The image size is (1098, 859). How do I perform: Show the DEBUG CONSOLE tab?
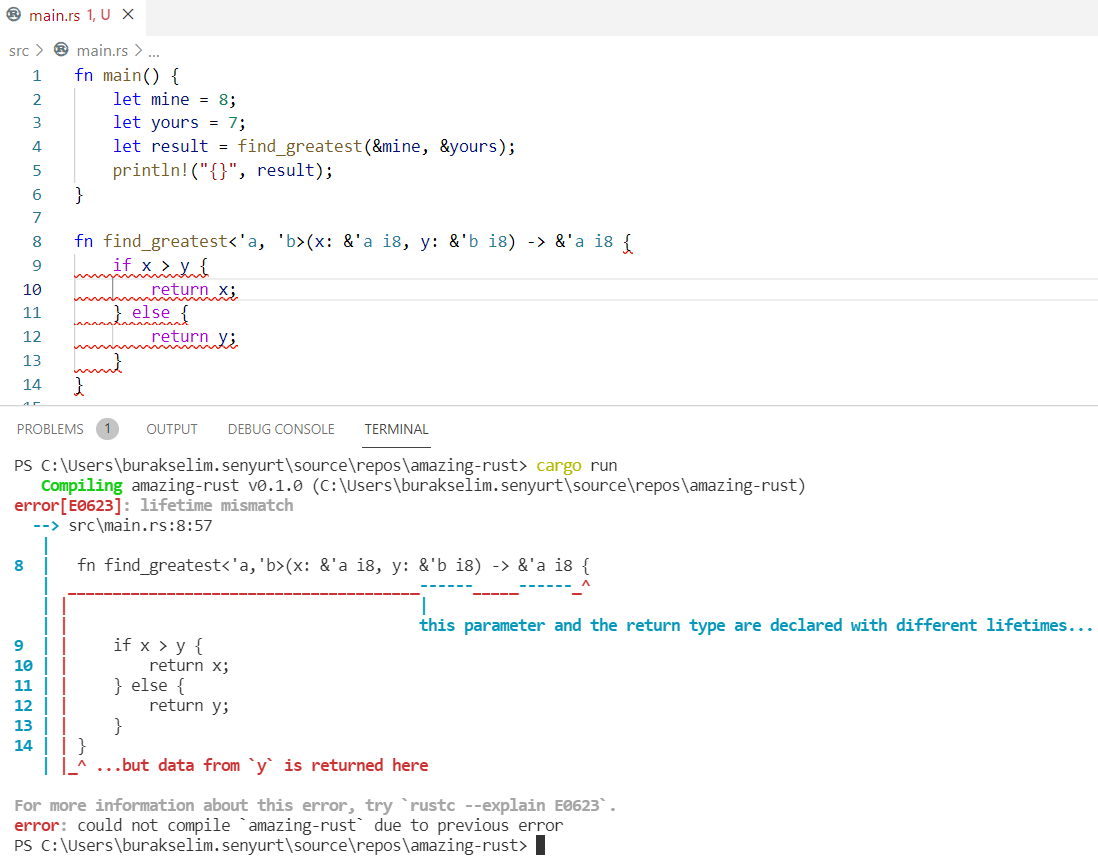pos(281,429)
